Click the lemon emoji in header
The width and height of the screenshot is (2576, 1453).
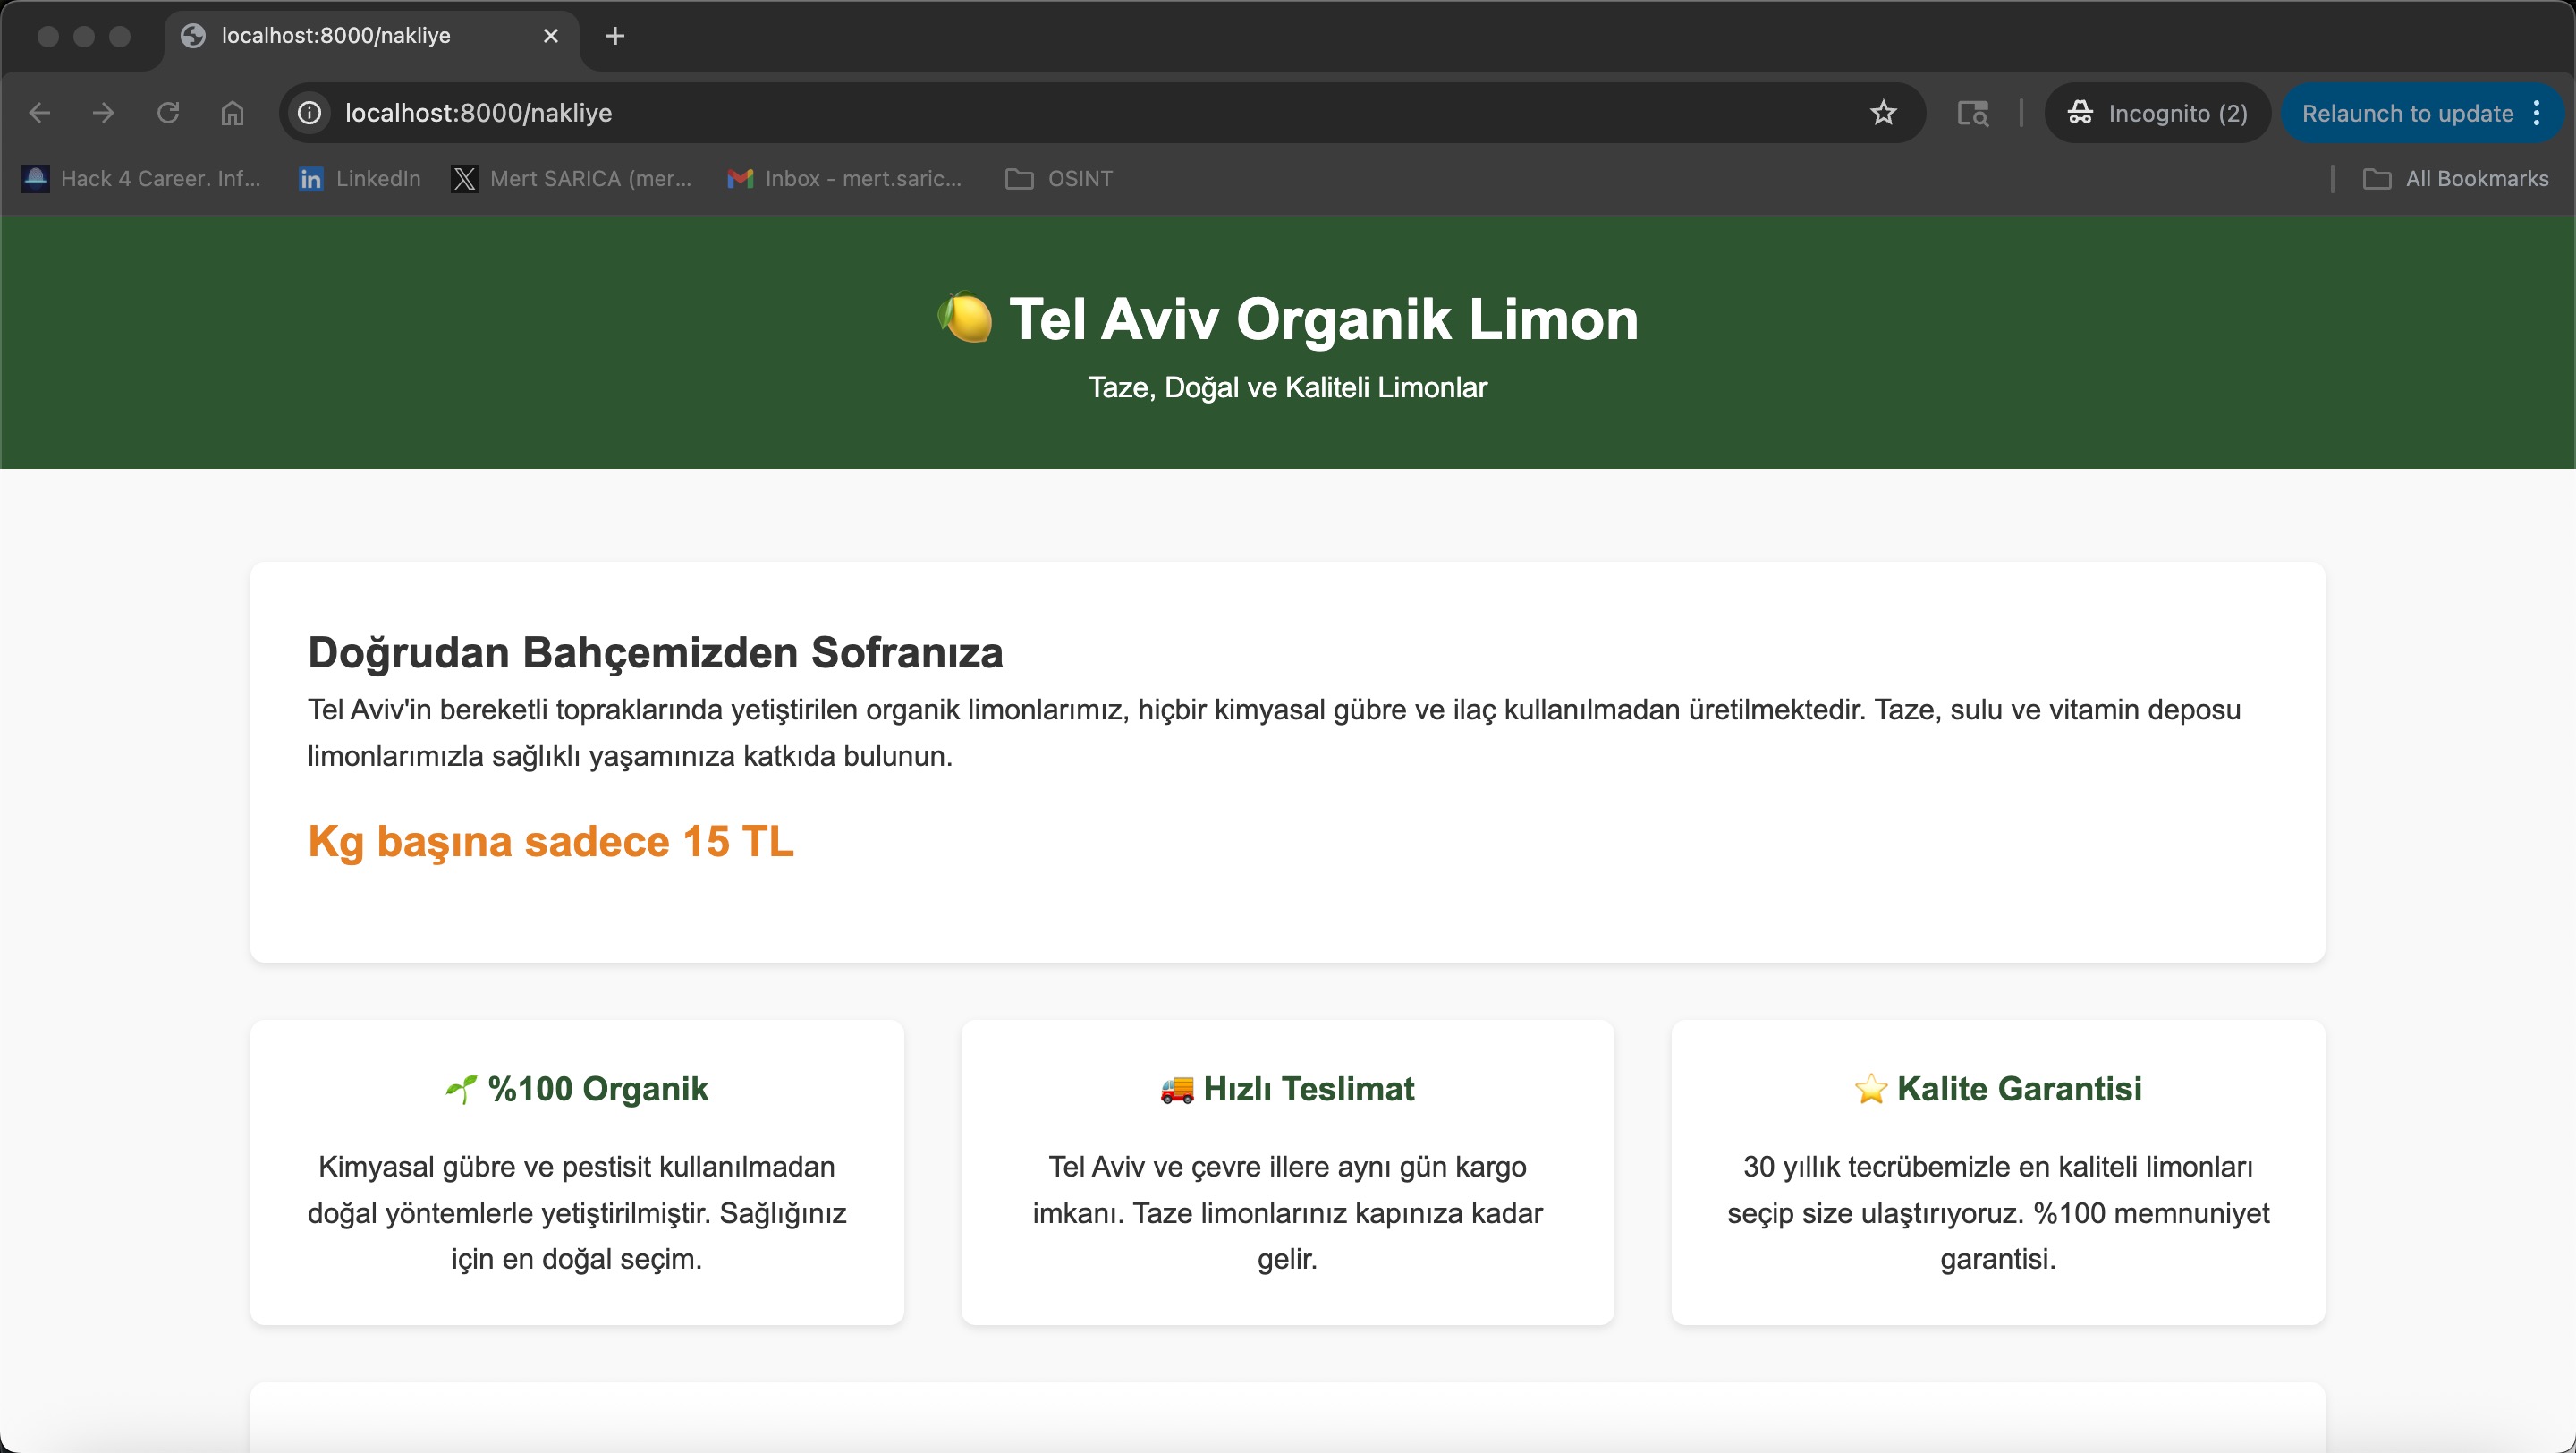(x=965, y=318)
